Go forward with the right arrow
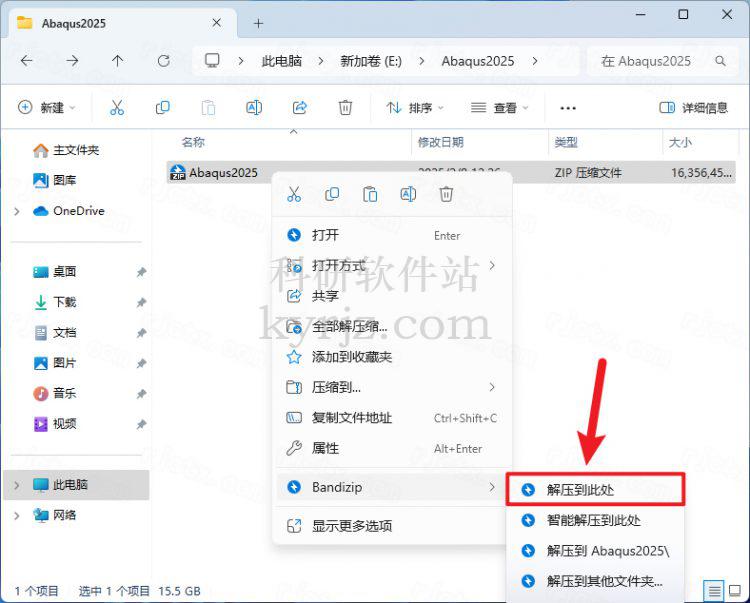The width and height of the screenshot is (750, 603). click(x=72, y=61)
